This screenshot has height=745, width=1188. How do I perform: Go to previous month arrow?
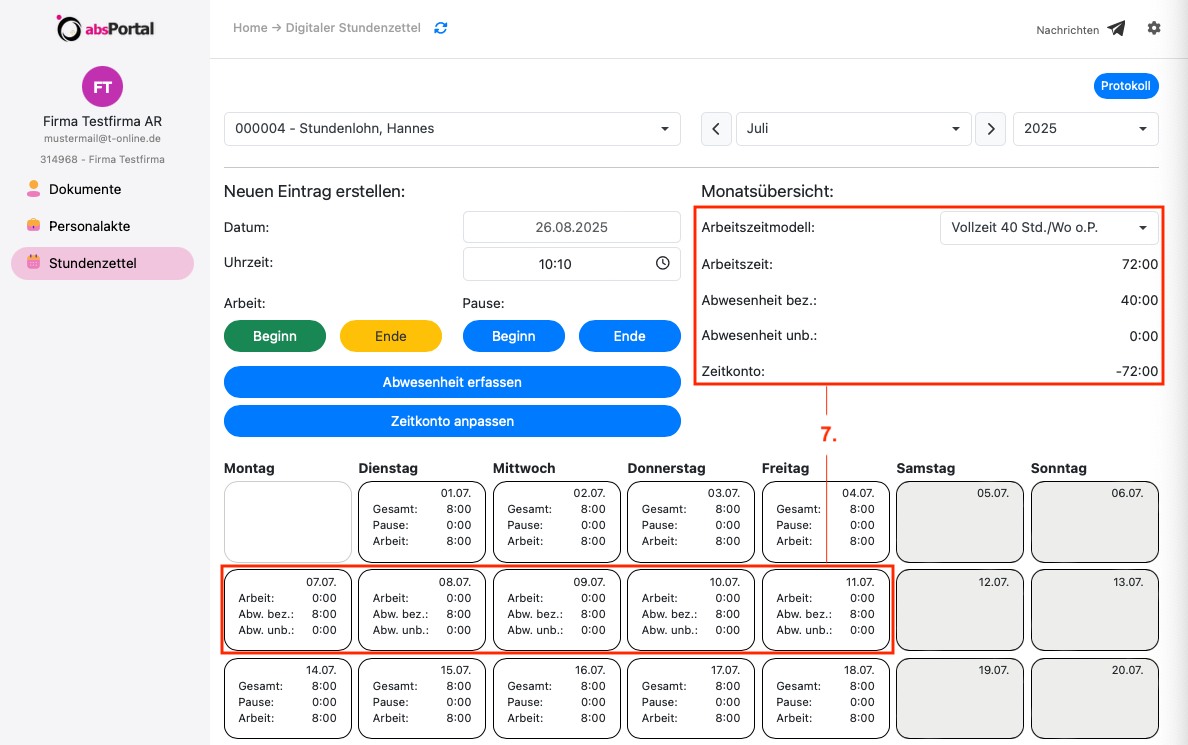click(x=715, y=129)
